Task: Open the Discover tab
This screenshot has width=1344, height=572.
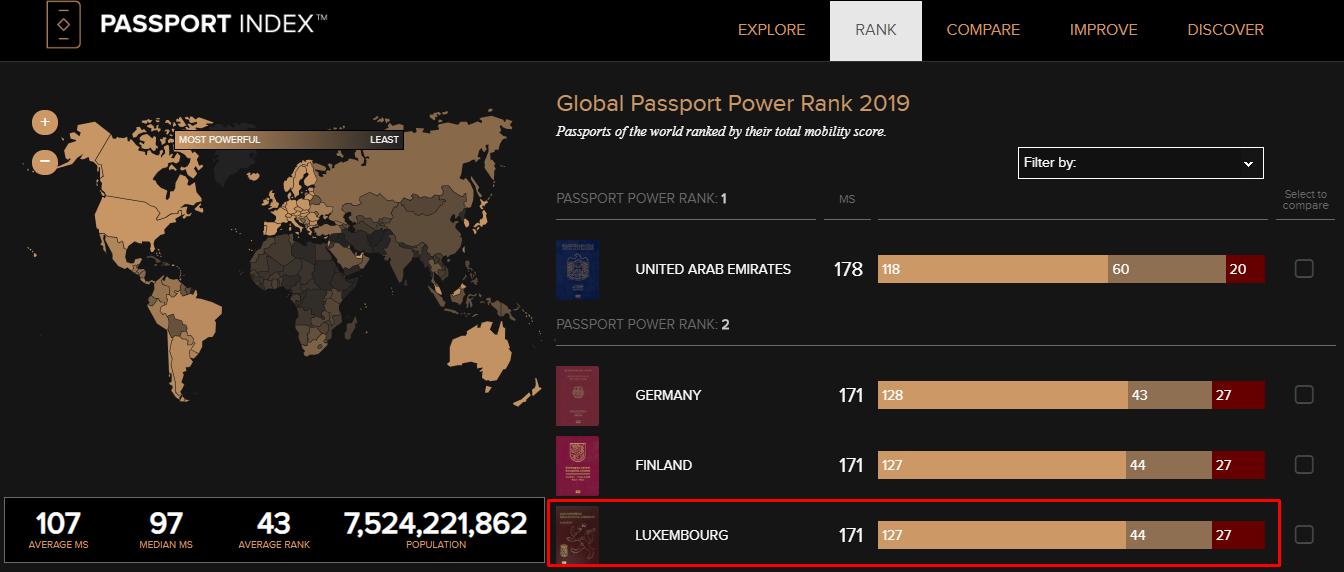Action: coord(1225,30)
